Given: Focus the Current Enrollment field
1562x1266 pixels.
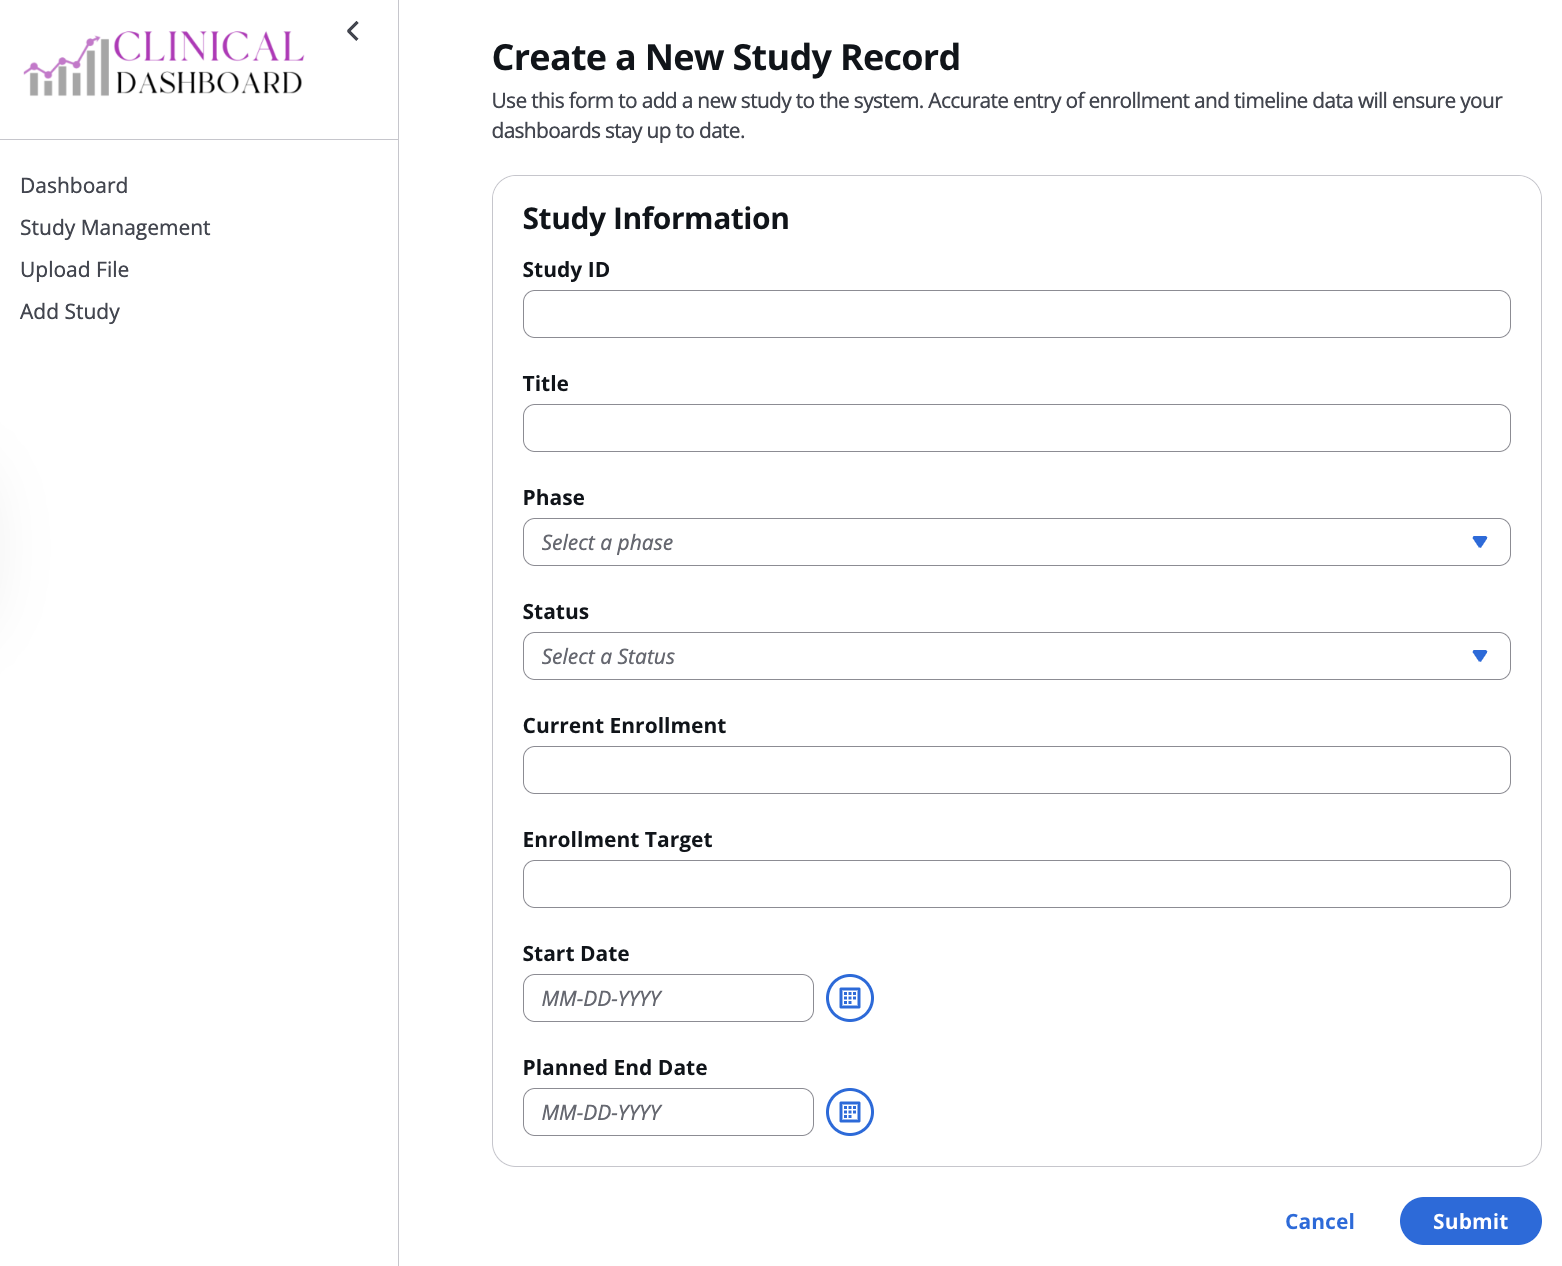Looking at the screenshot, I should pyautogui.click(x=1016, y=770).
